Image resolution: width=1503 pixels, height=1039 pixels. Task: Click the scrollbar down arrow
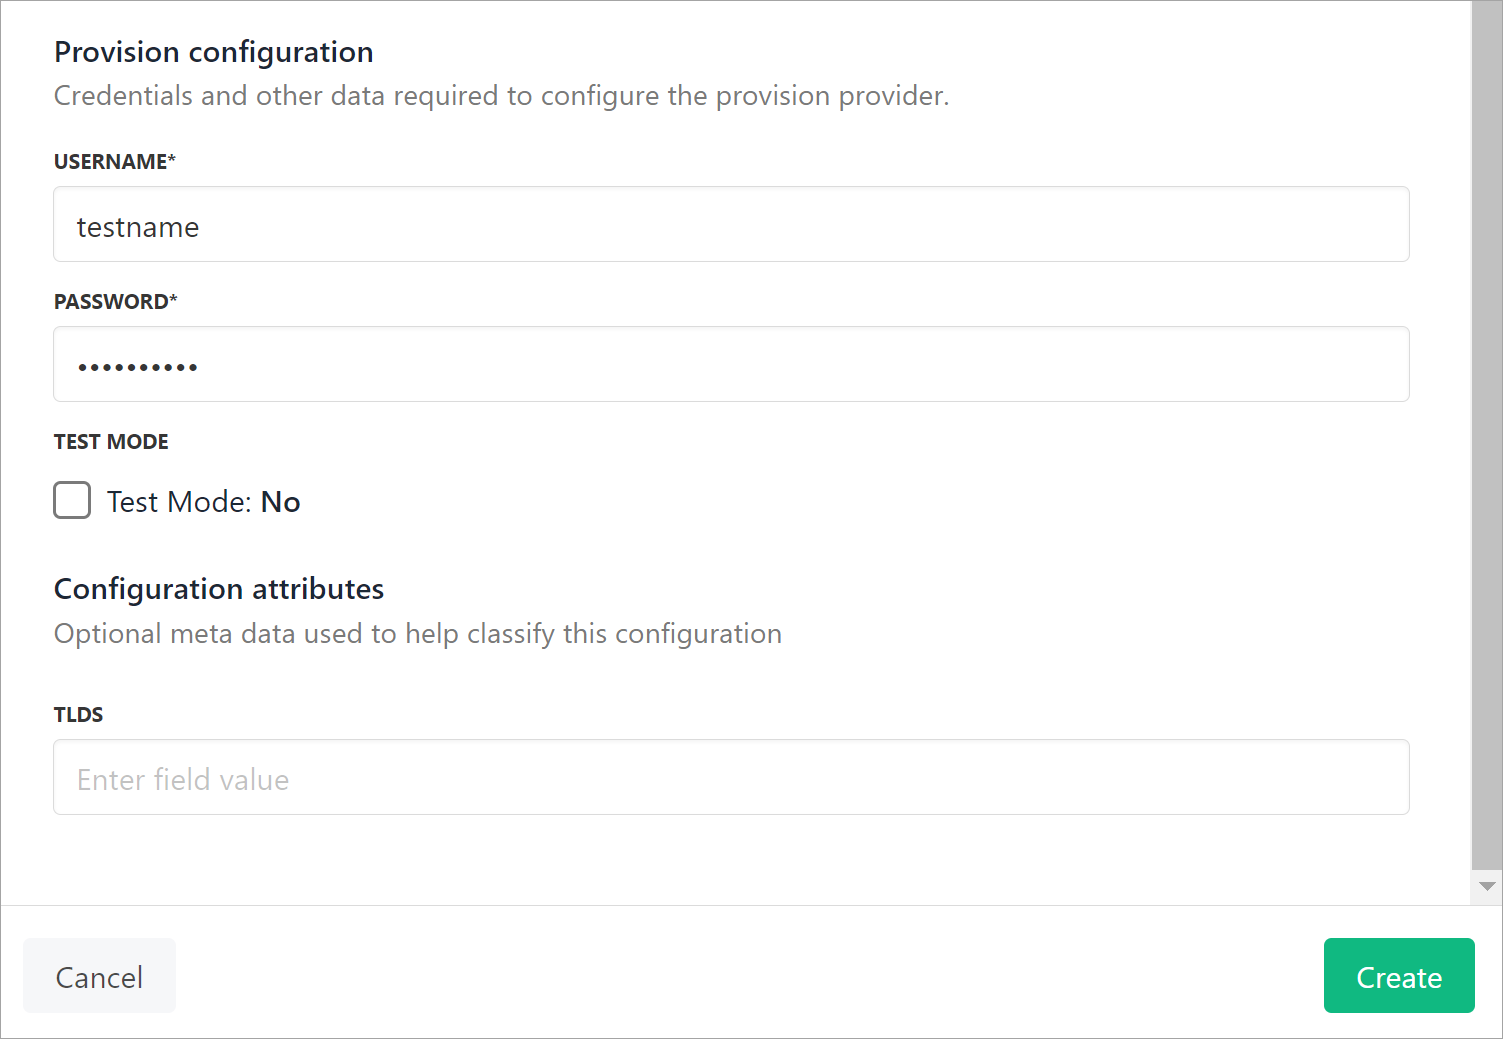coord(1487,887)
